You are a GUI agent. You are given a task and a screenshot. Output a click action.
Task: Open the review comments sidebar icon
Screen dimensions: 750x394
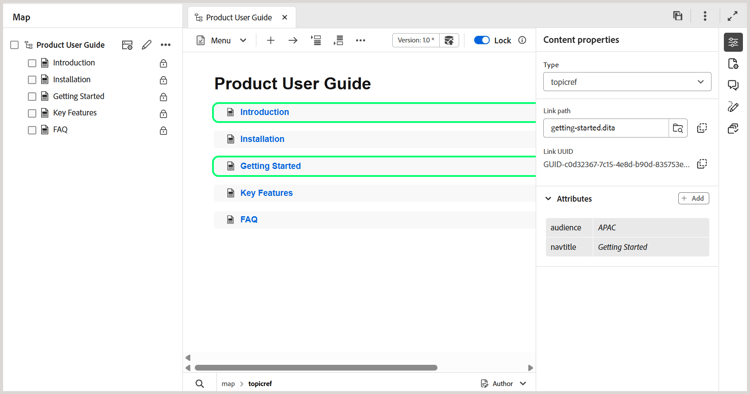pos(733,85)
